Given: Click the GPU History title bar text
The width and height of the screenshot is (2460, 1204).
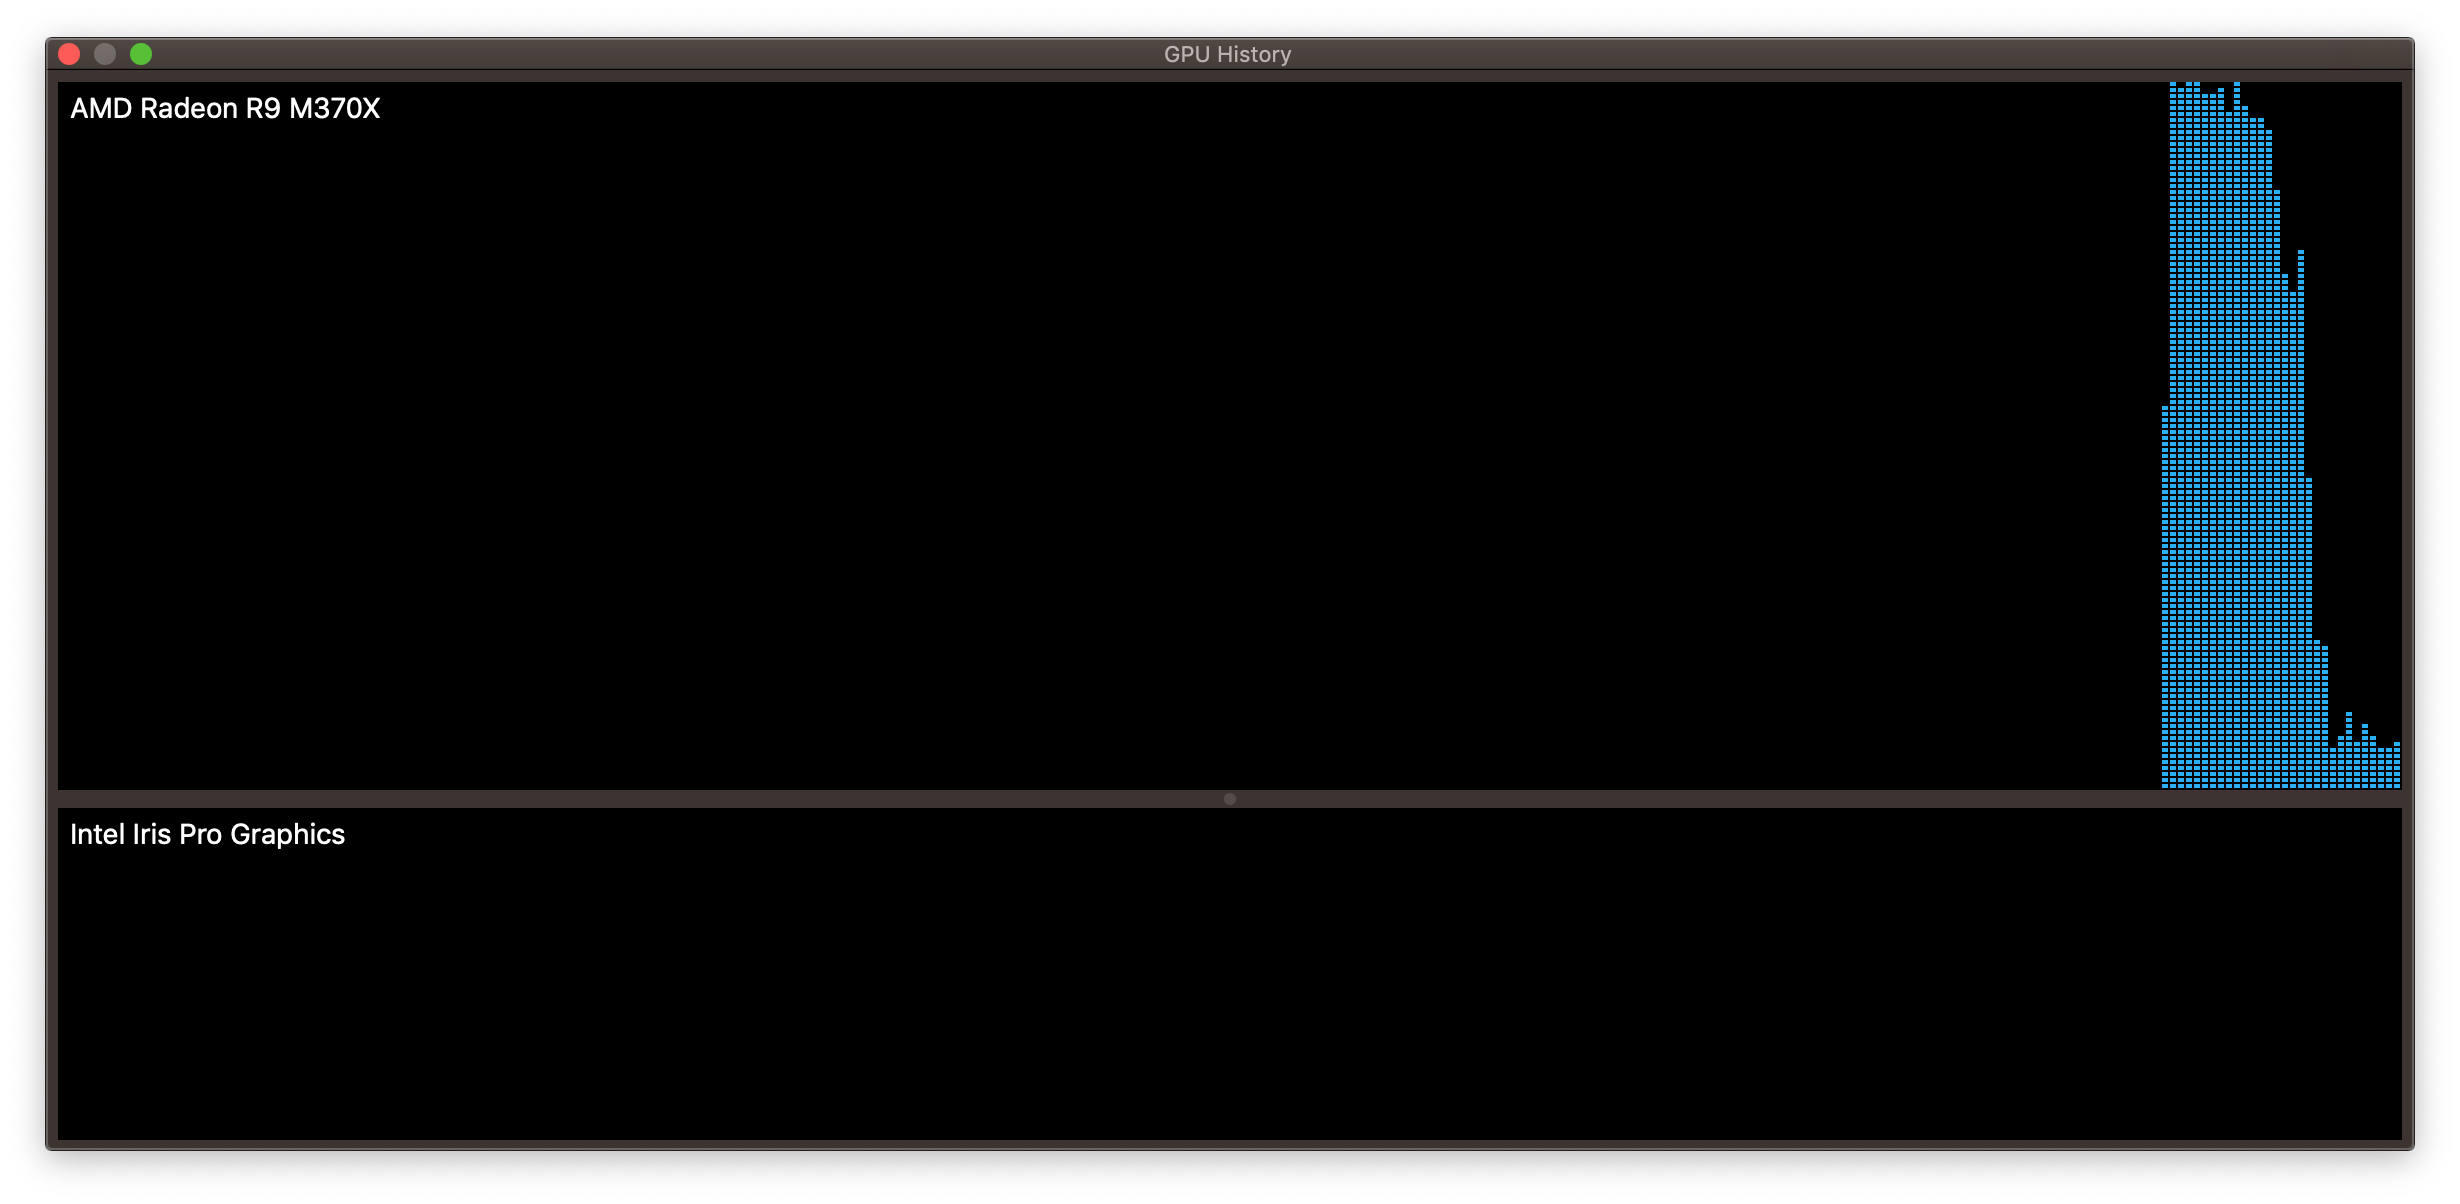Looking at the screenshot, I should coord(1228,53).
